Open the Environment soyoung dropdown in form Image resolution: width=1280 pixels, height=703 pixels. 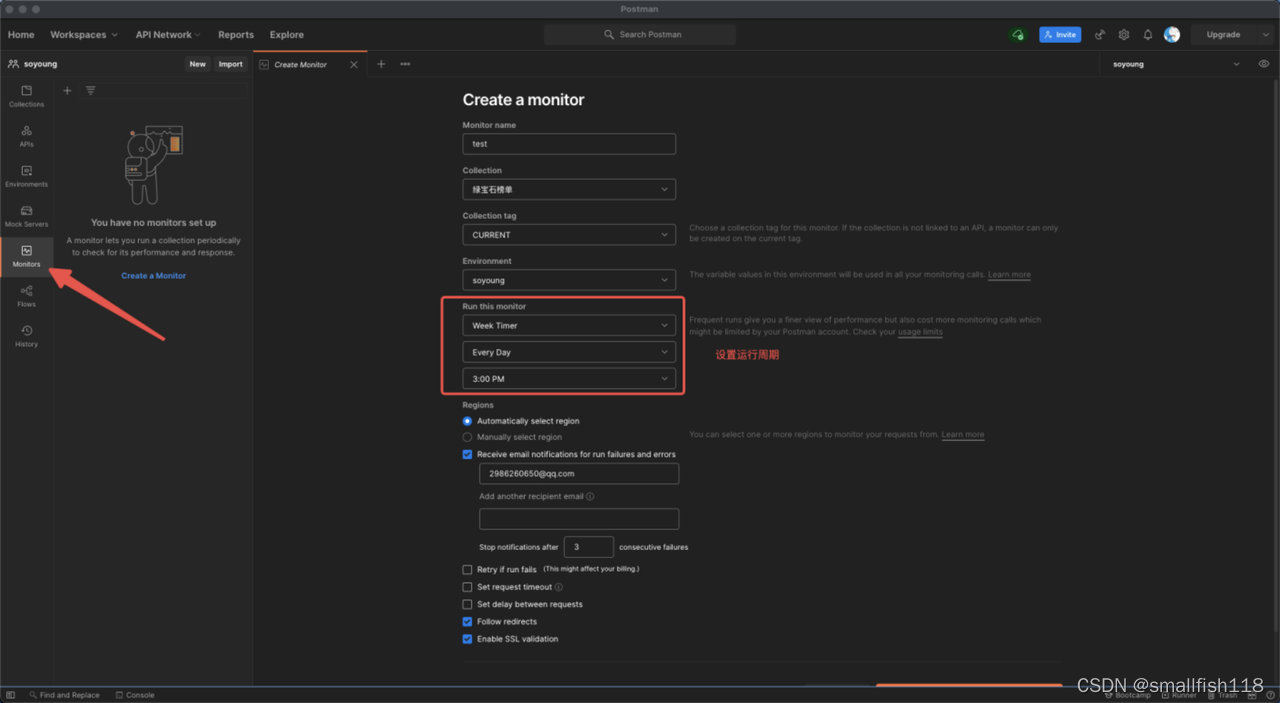tap(569, 280)
